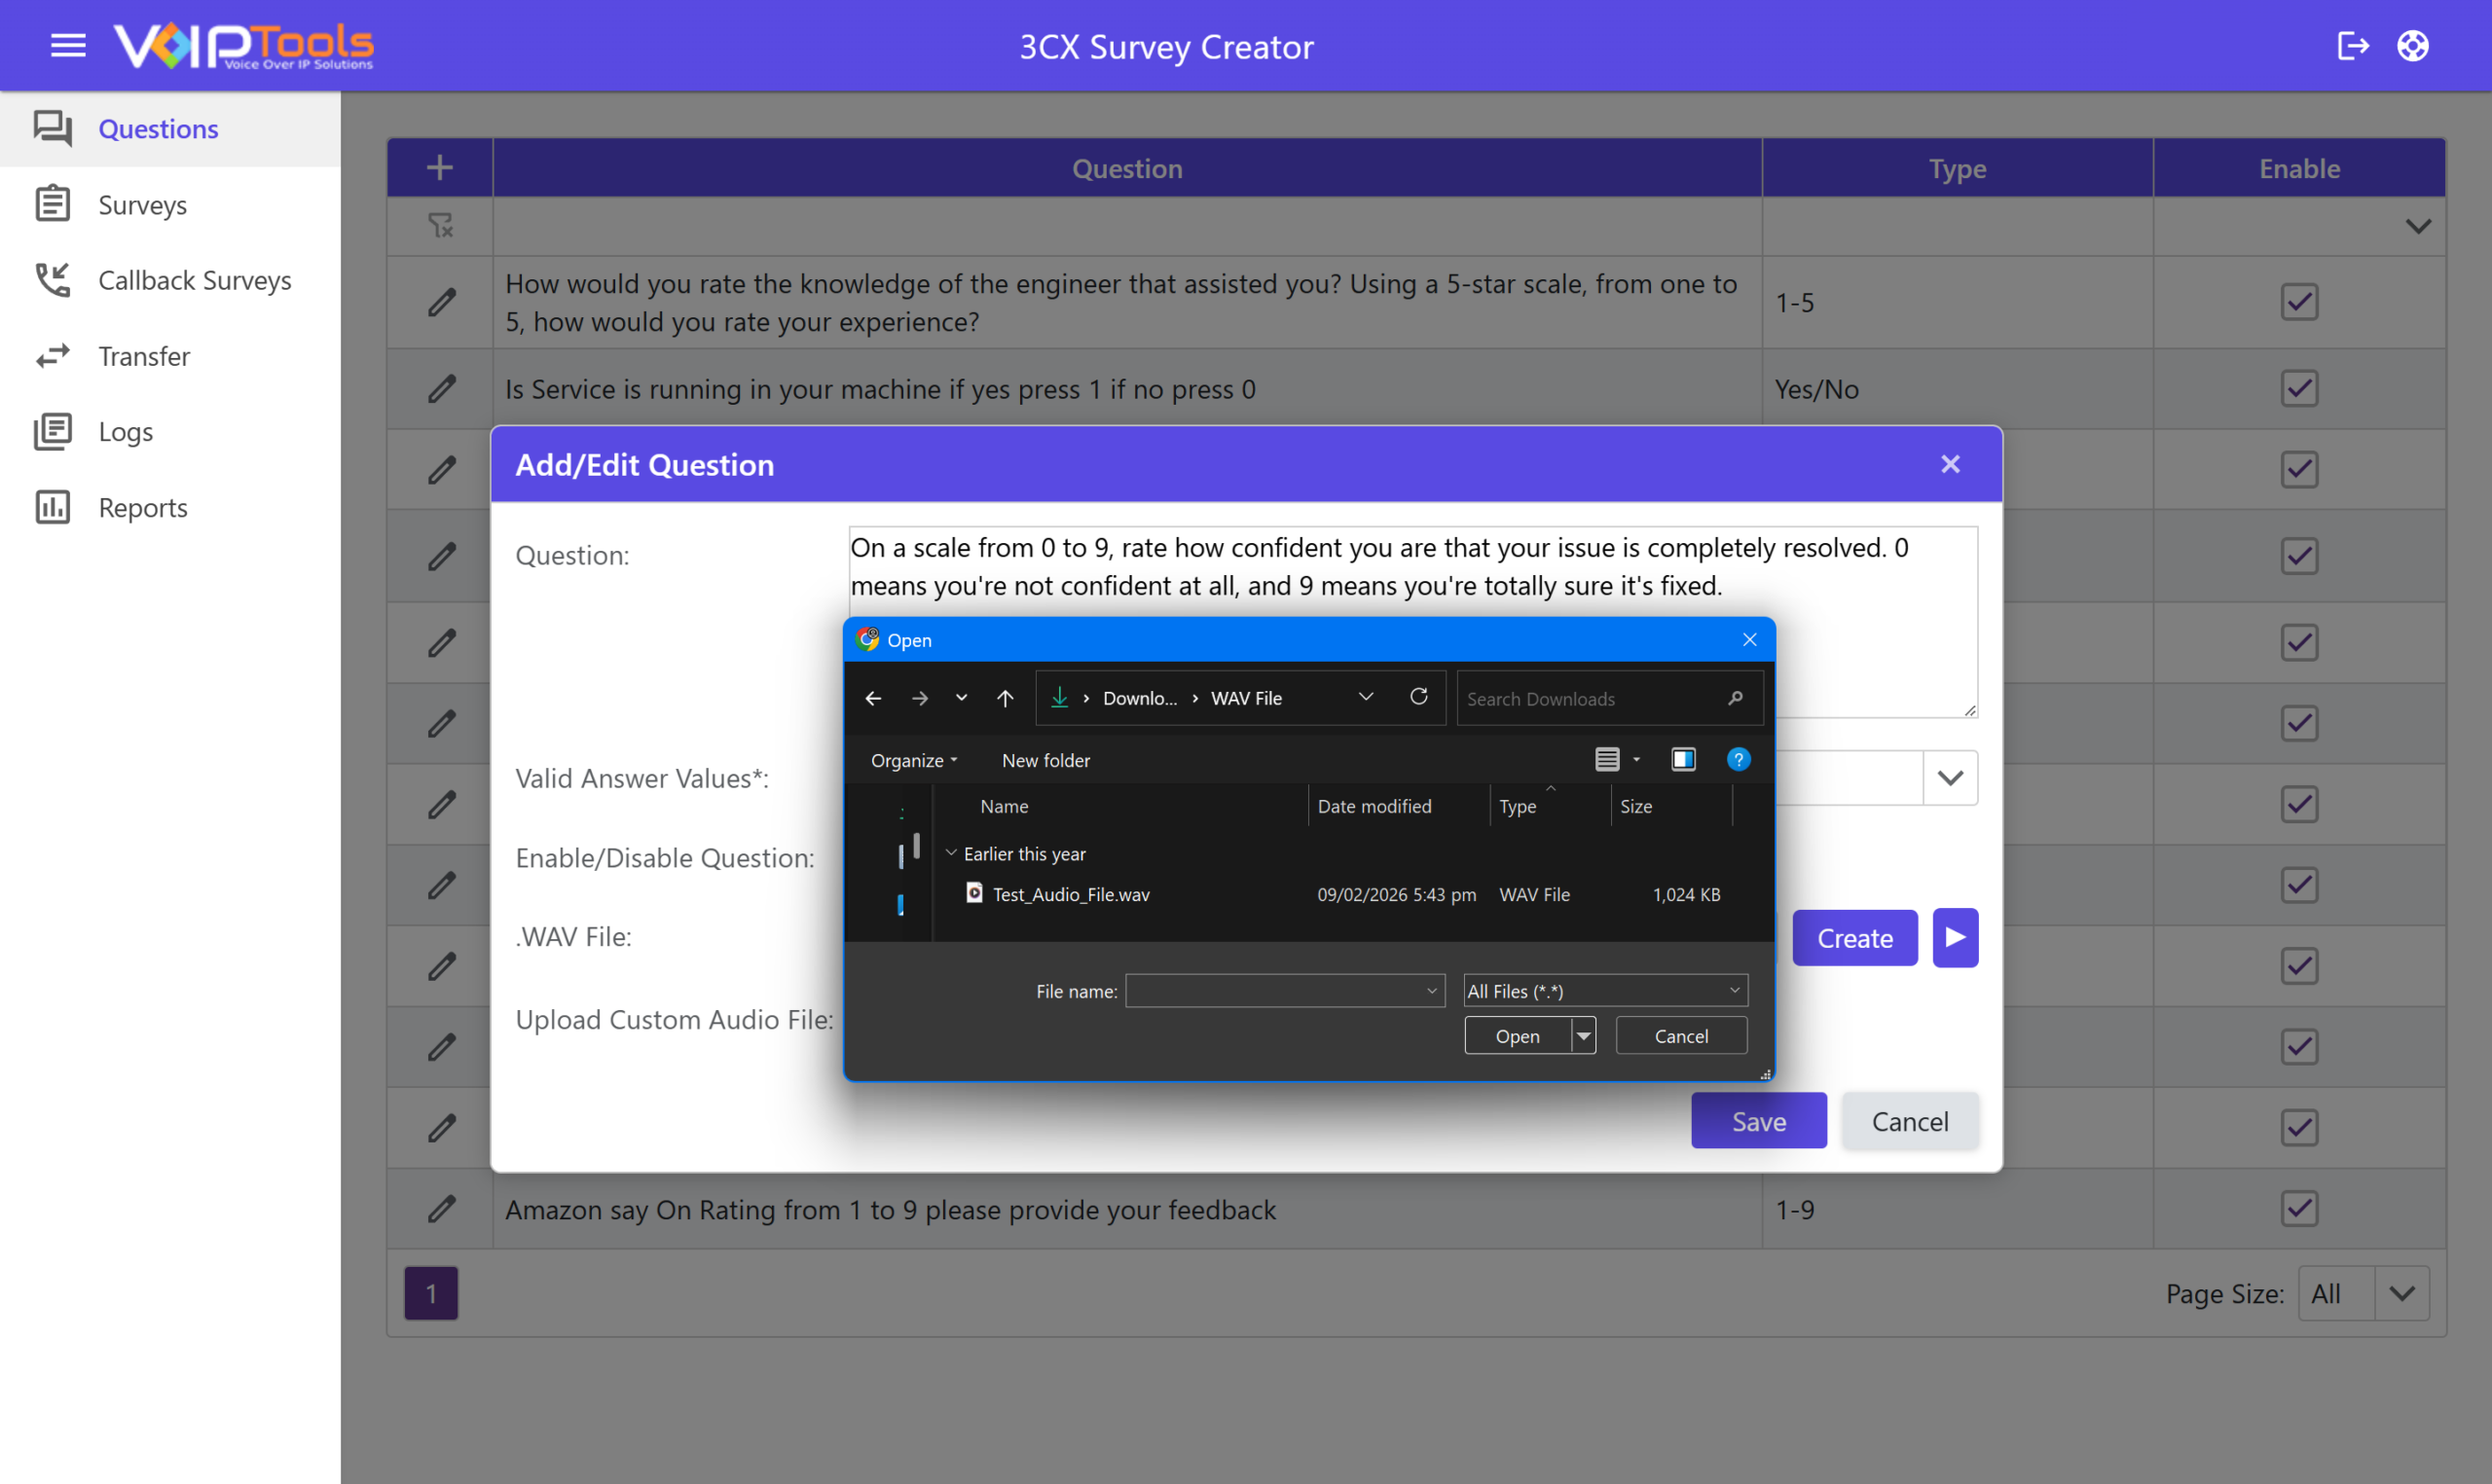Image resolution: width=2492 pixels, height=1484 pixels.
Task: Click the Question column header in table
Action: [x=1127, y=168]
